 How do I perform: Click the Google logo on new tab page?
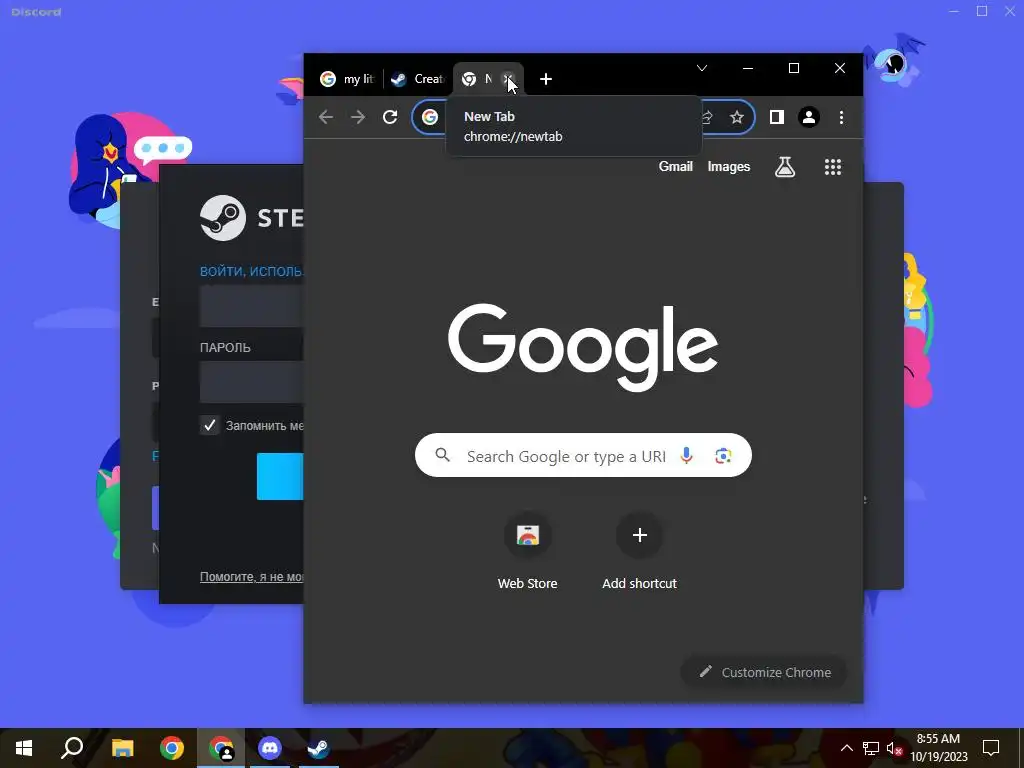(583, 347)
